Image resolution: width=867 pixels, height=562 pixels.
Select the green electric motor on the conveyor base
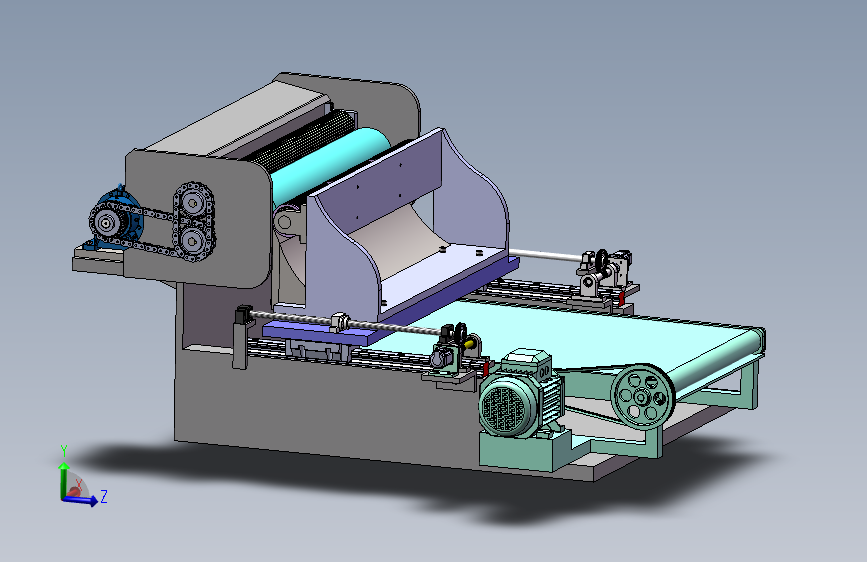point(521,393)
